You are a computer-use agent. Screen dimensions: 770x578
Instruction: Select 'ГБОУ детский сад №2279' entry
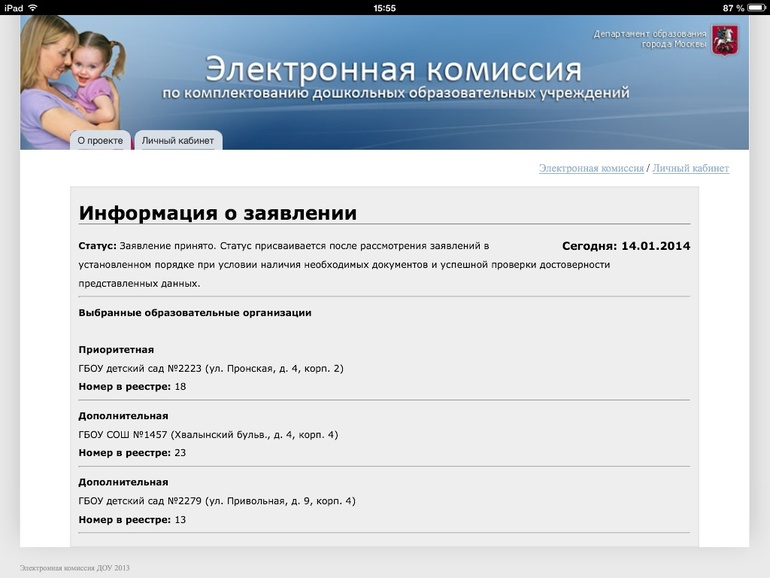coord(217,501)
